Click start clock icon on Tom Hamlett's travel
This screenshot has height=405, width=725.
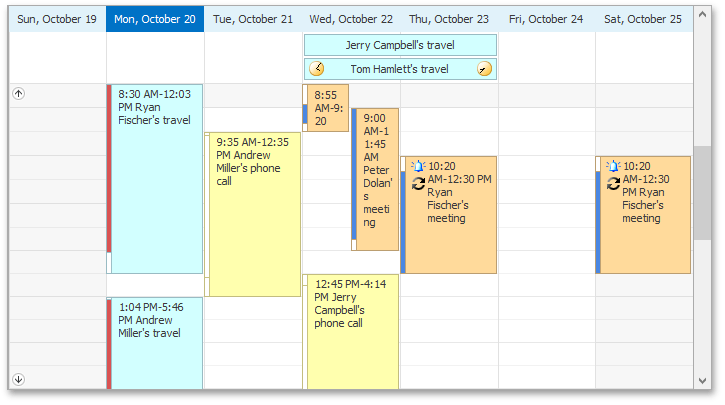(x=317, y=69)
